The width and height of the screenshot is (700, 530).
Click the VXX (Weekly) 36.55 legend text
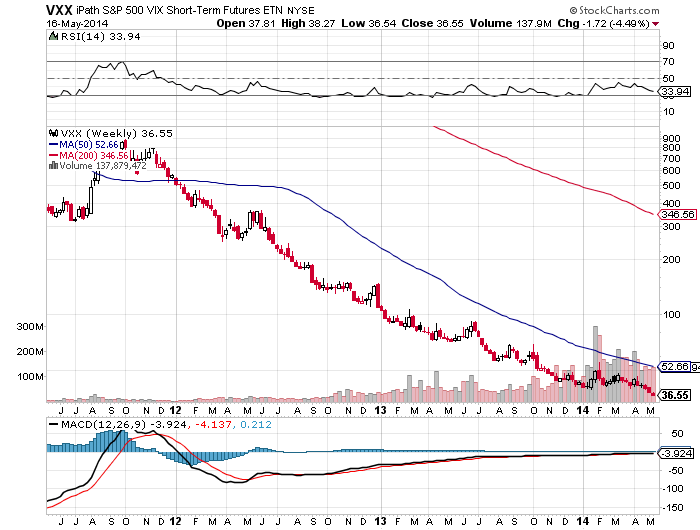tap(116, 133)
